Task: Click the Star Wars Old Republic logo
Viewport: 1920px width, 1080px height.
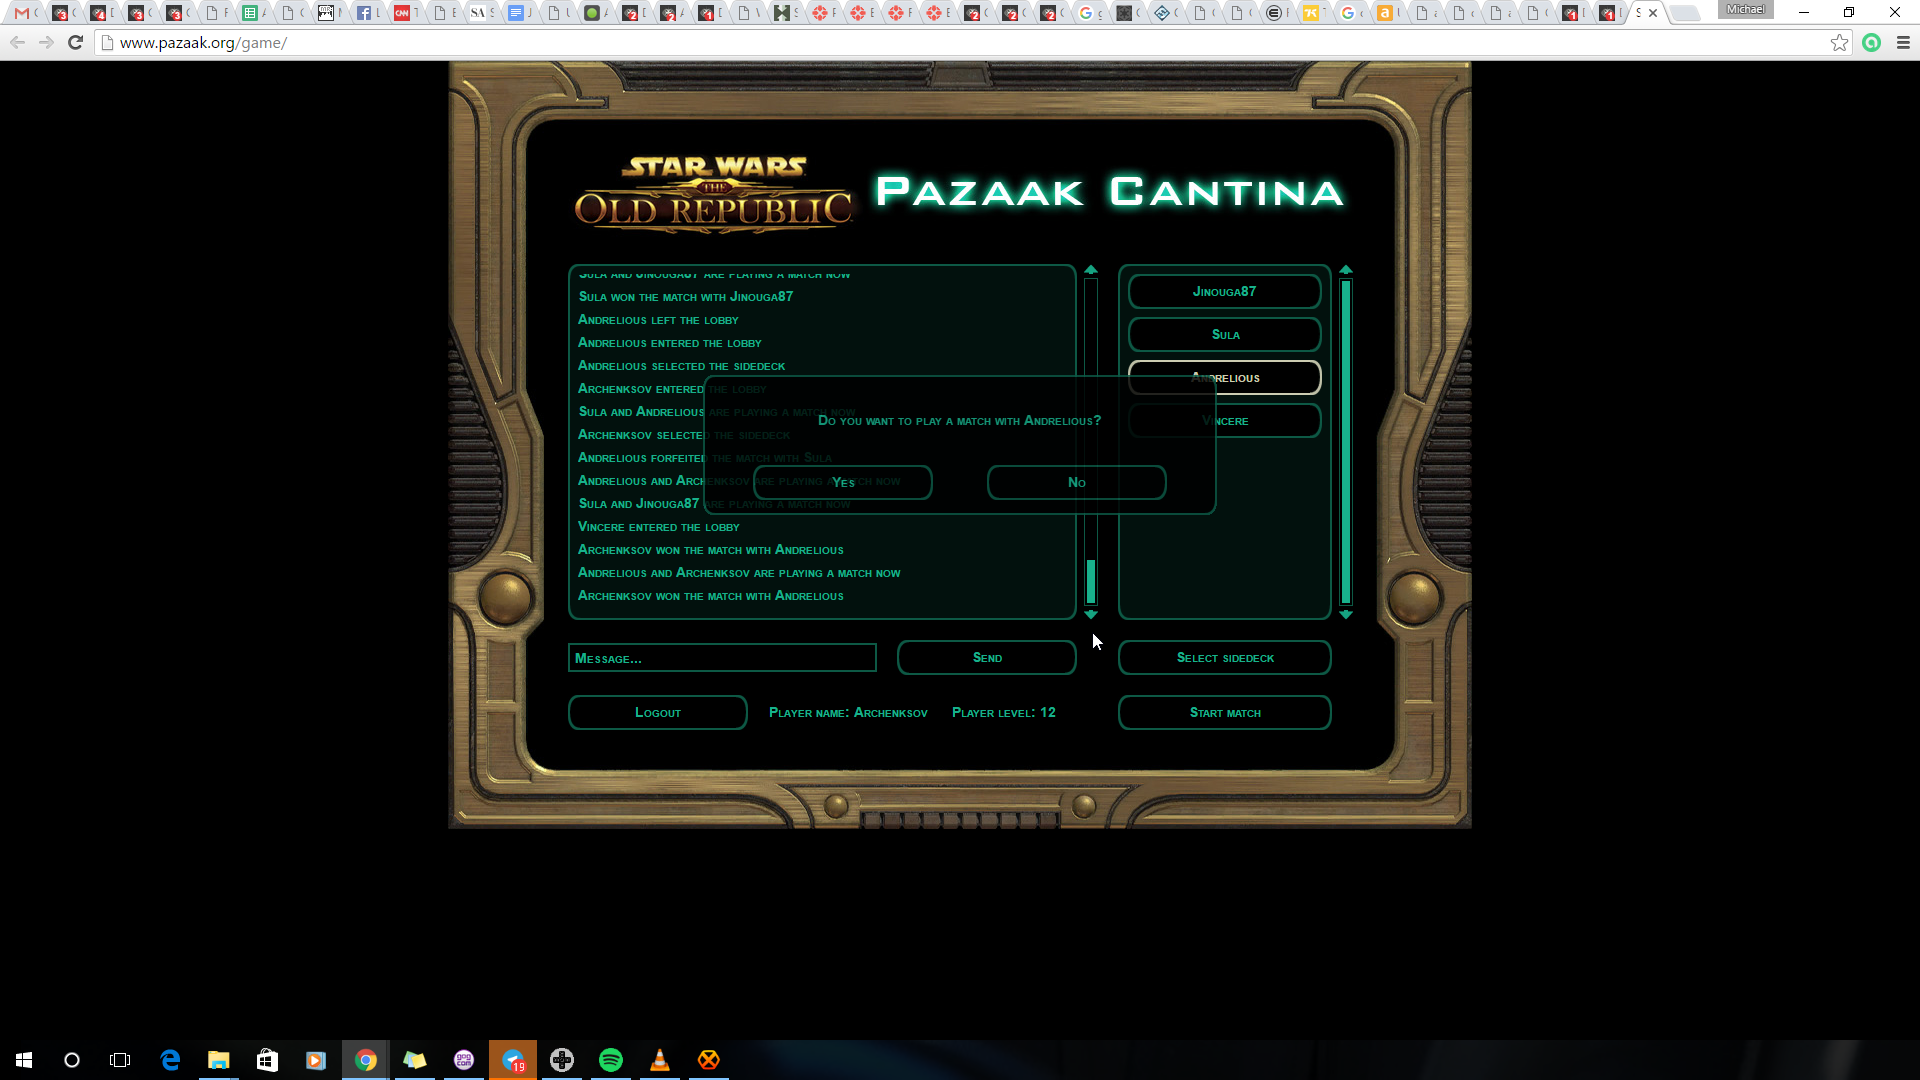Action: (x=714, y=194)
